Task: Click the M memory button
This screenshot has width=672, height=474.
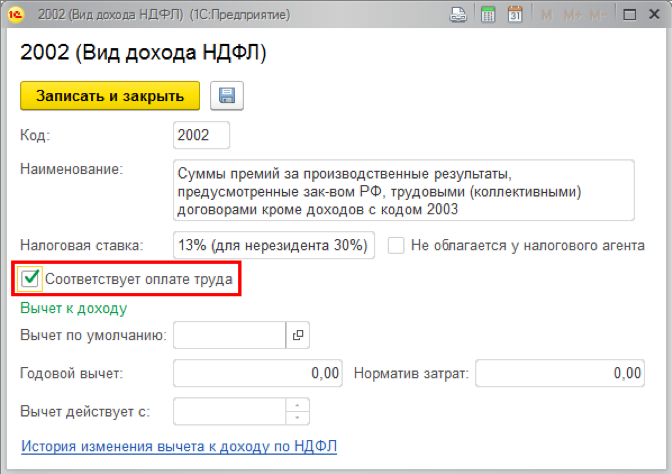Action: click(546, 15)
